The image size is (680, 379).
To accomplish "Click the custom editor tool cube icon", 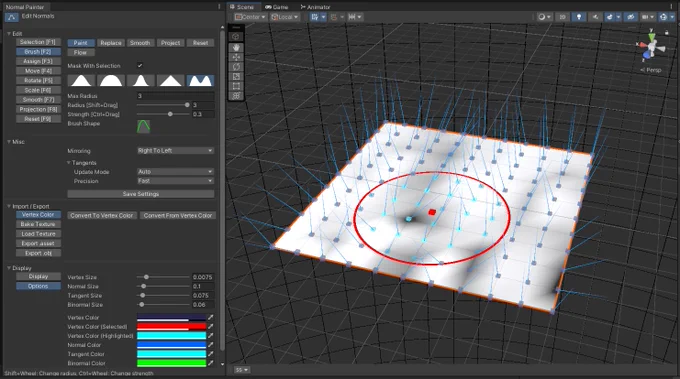I will point(236,37).
